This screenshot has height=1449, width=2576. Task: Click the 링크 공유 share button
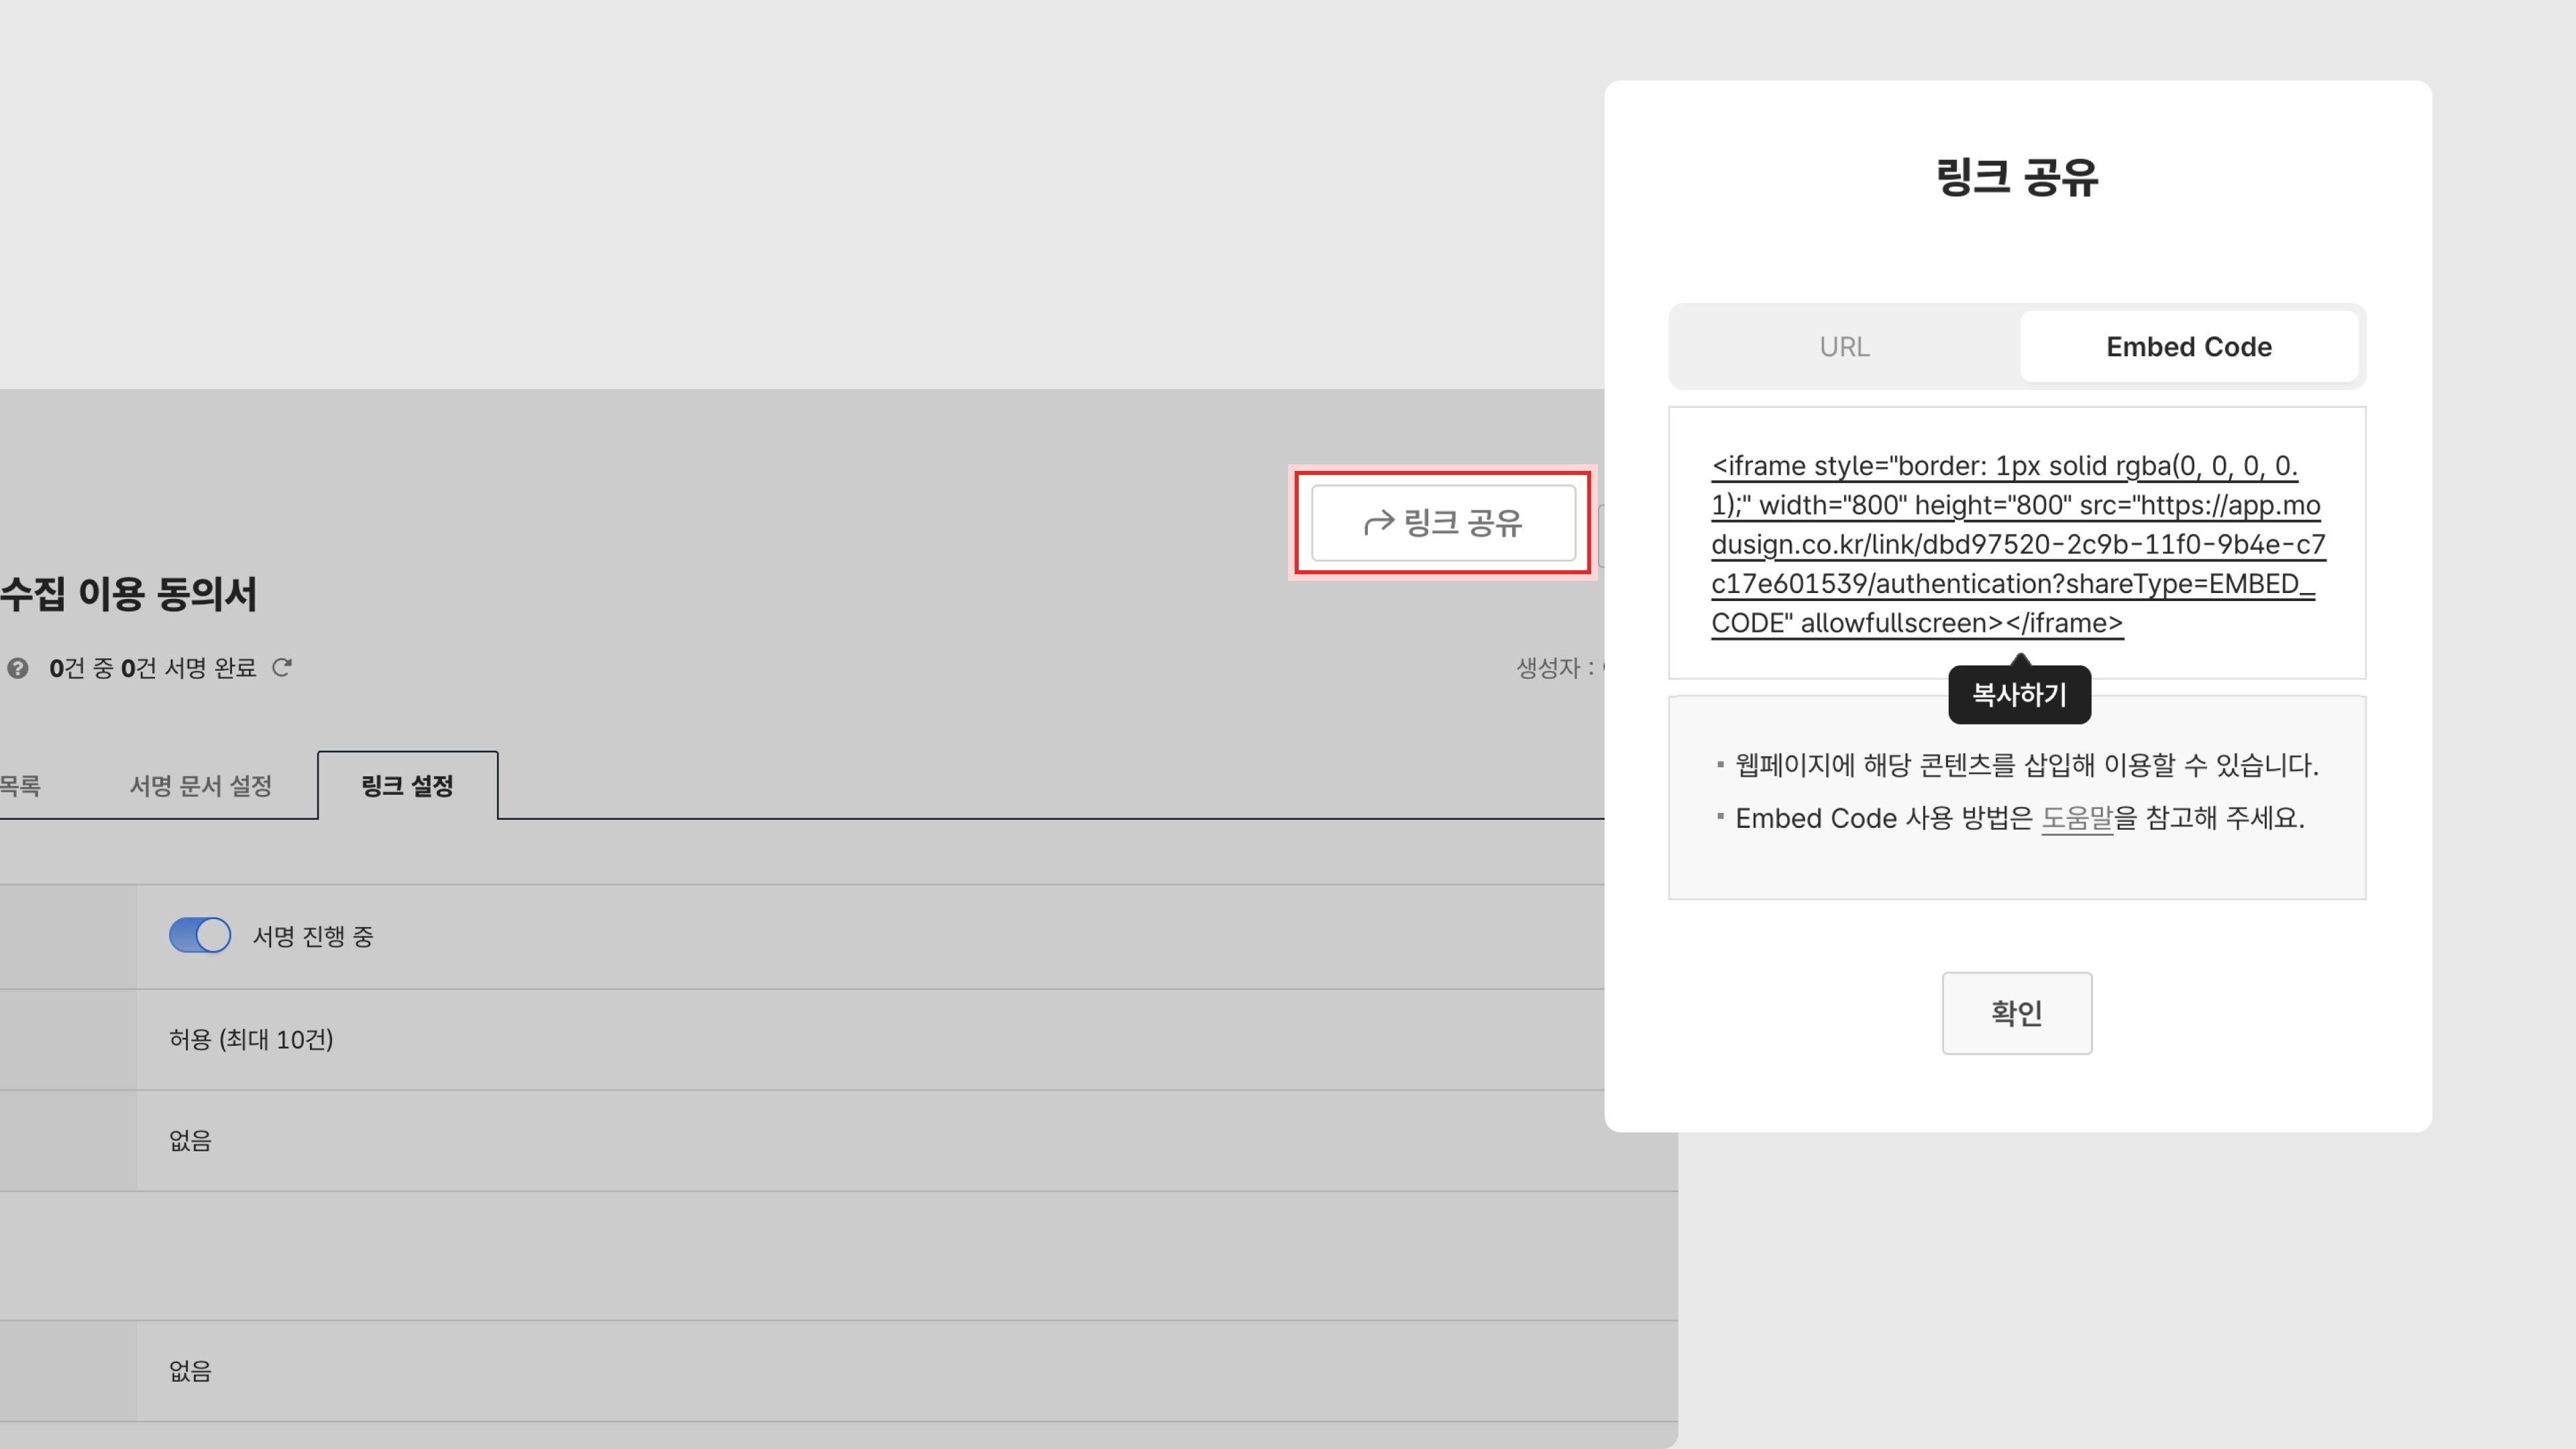tap(1443, 523)
